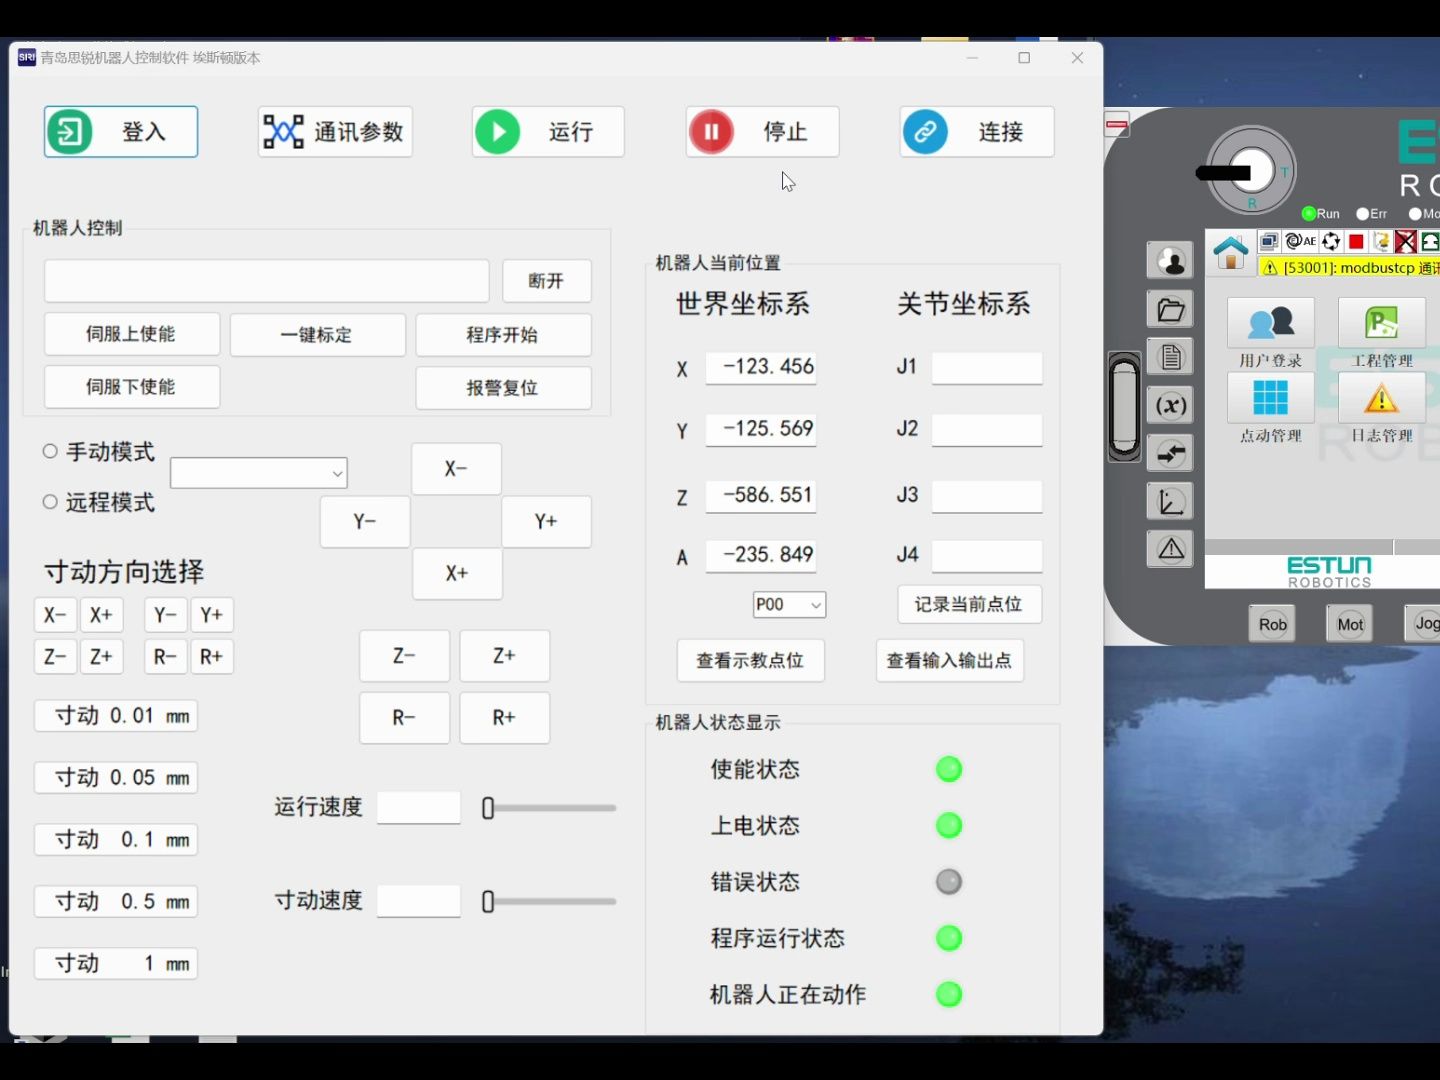1440x1080 pixels.
Task: Select 远程模式 remote mode radio button
Action: point(50,501)
